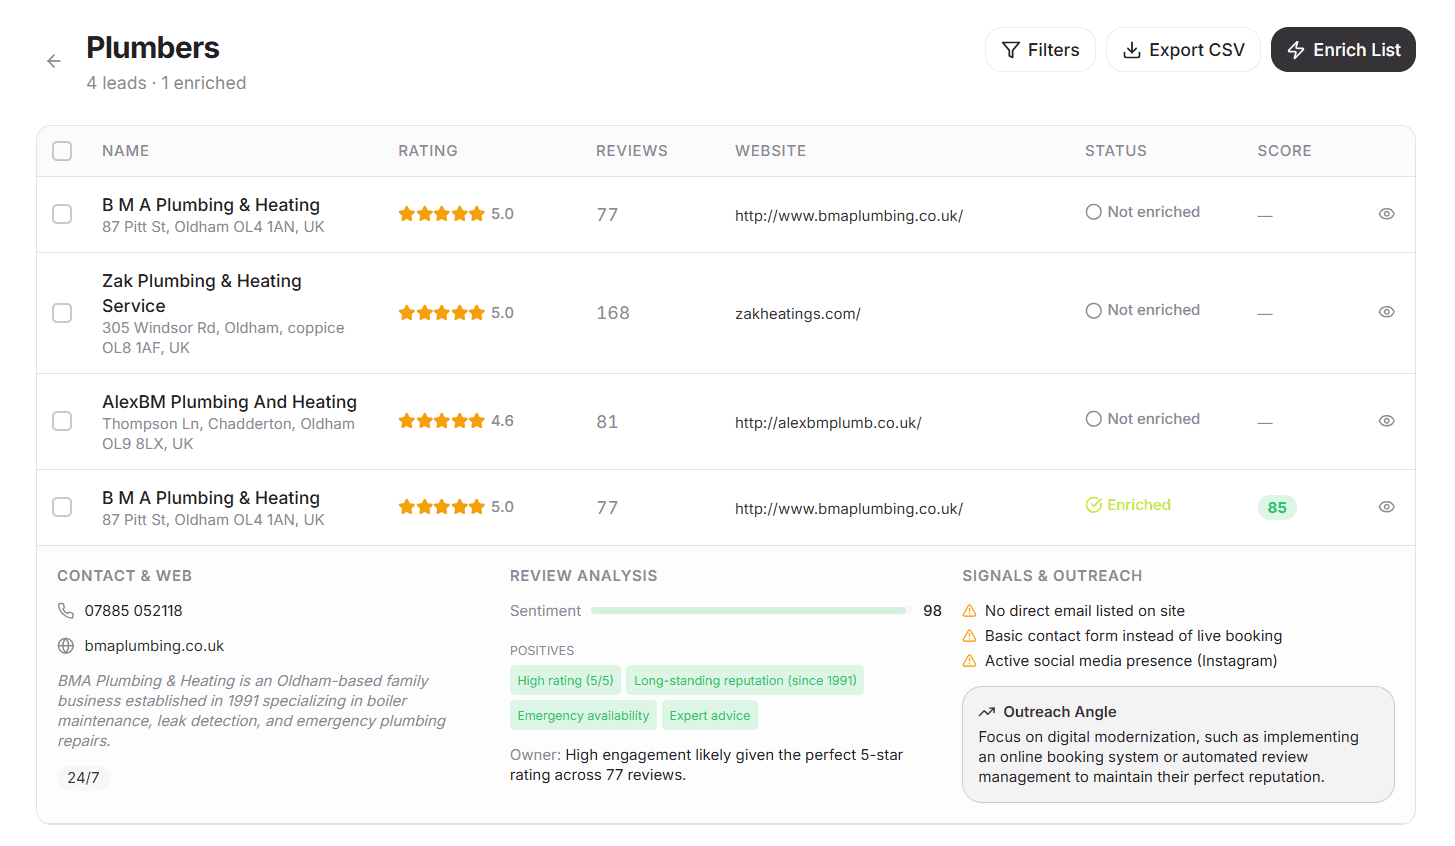This screenshot has width=1455, height=846.
Task: Click the Plumbers page title
Action: click(153, 48)
